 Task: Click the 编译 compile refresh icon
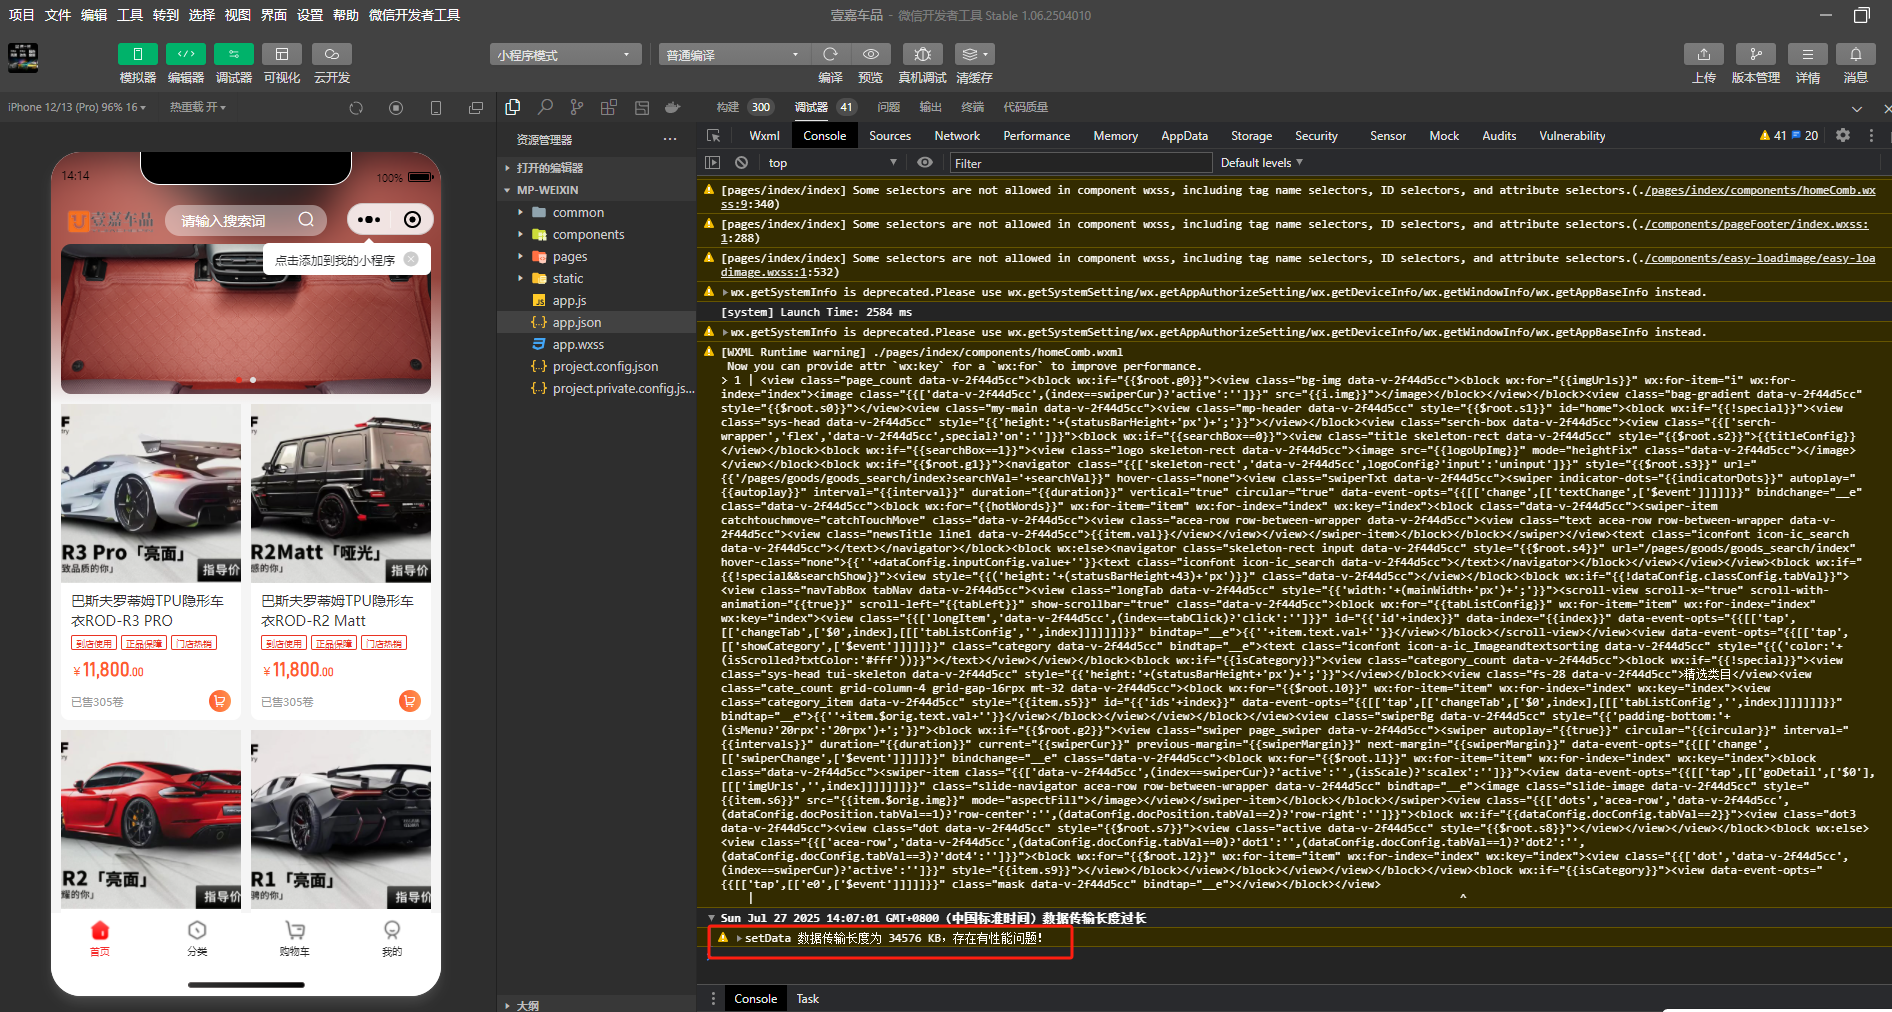pos(830,54)
